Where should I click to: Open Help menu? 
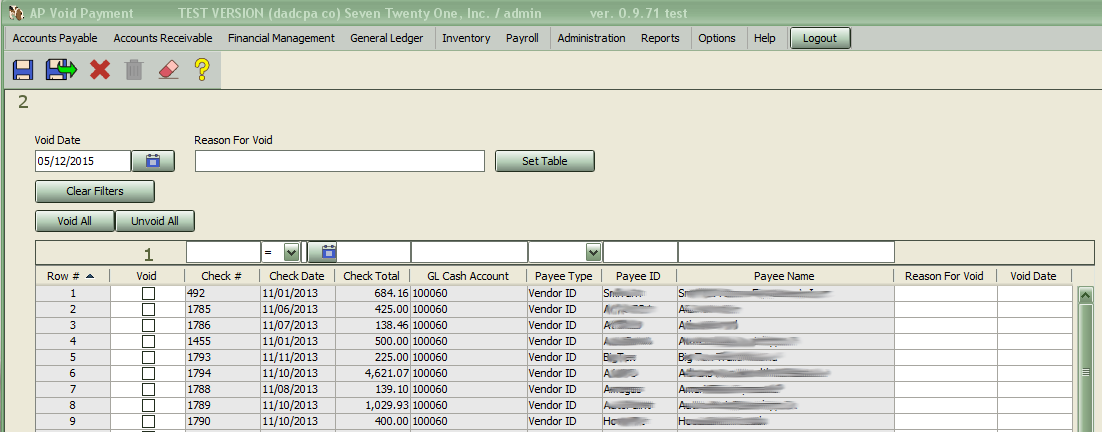(x=765, y=38)
